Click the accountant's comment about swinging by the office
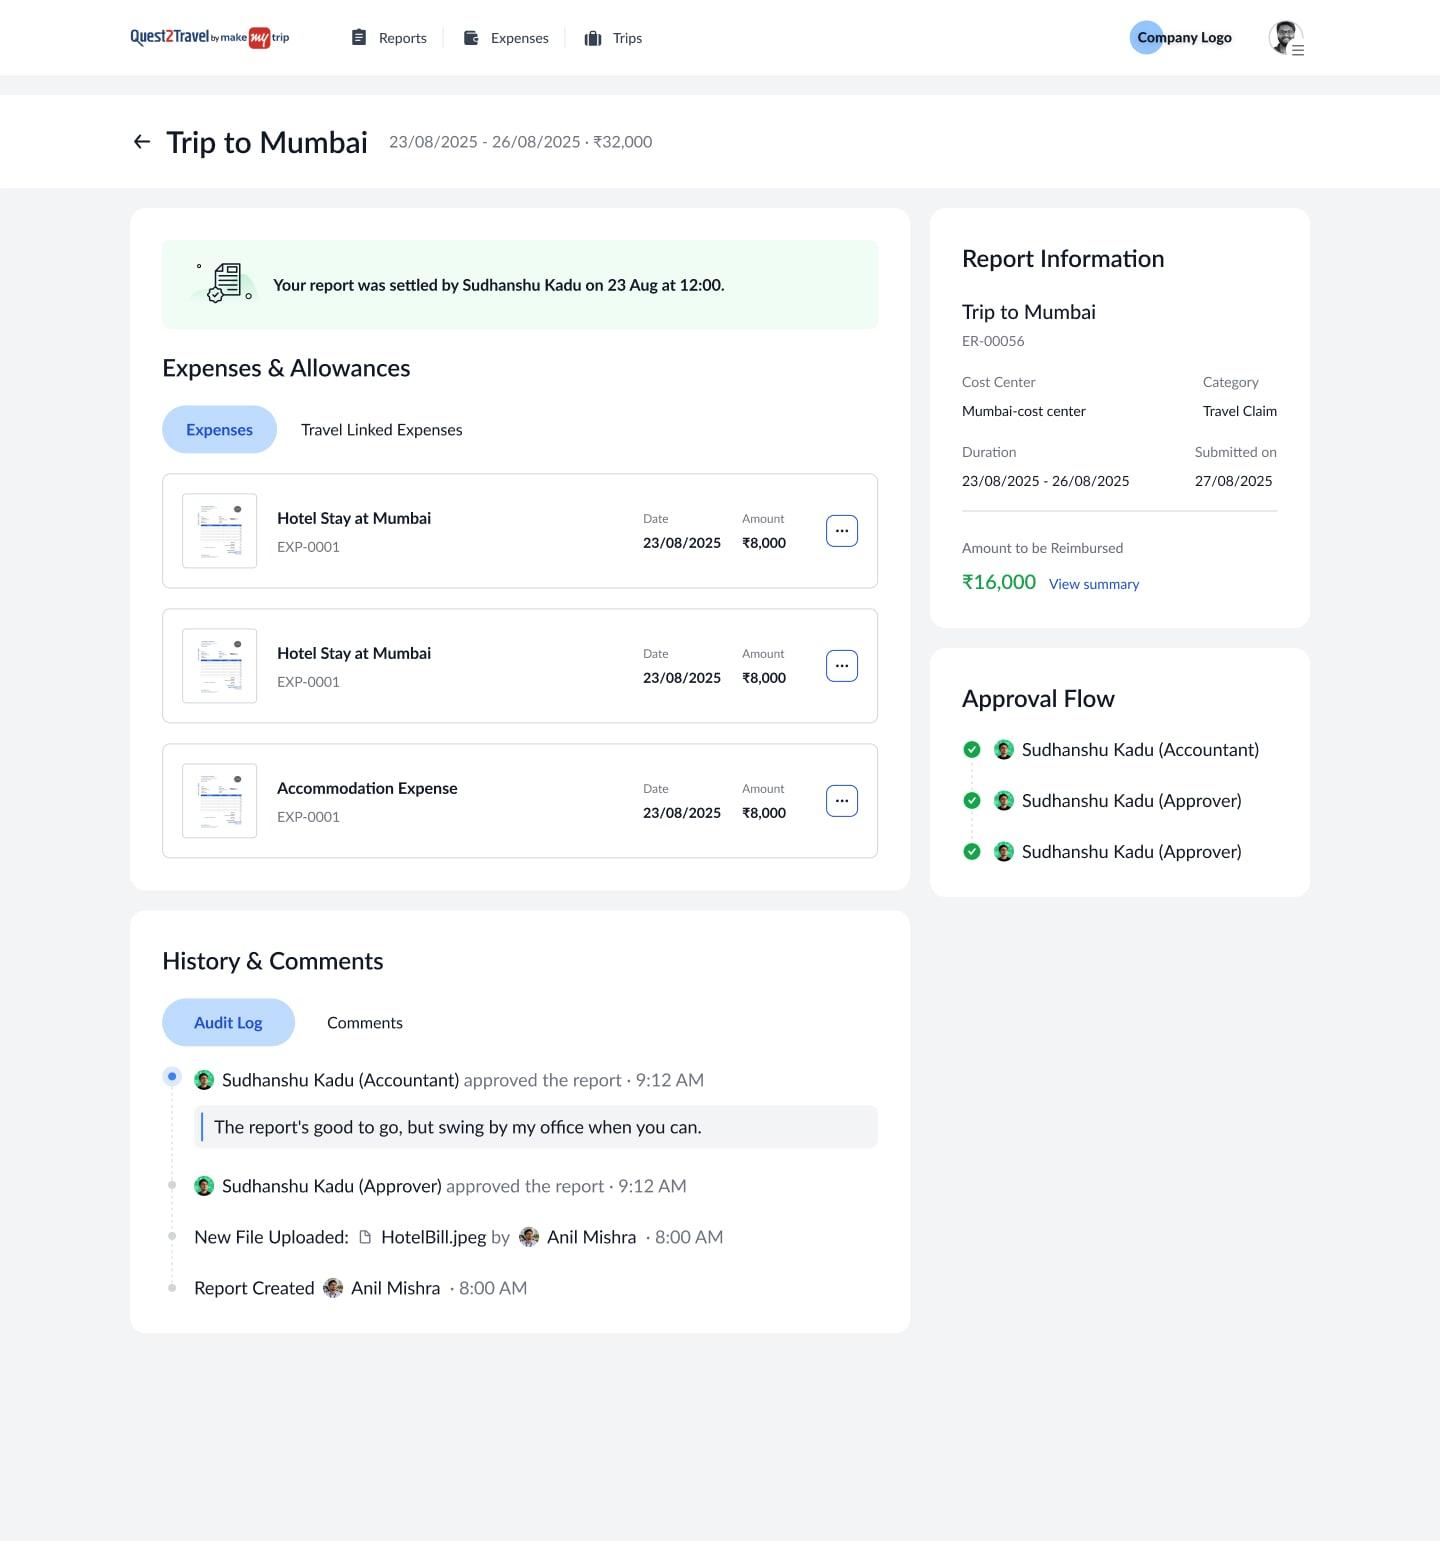 (535, 1127)
